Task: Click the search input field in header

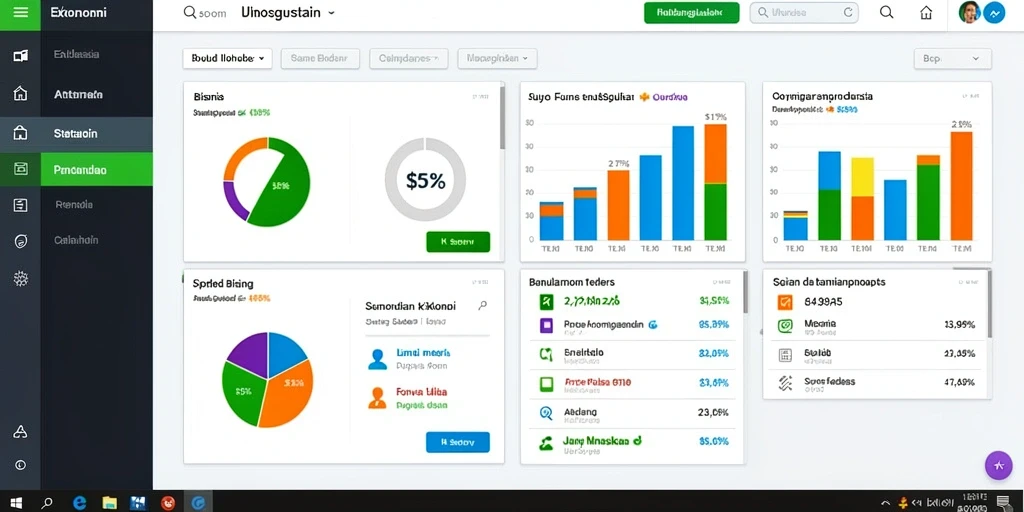Action: [804, 12]
